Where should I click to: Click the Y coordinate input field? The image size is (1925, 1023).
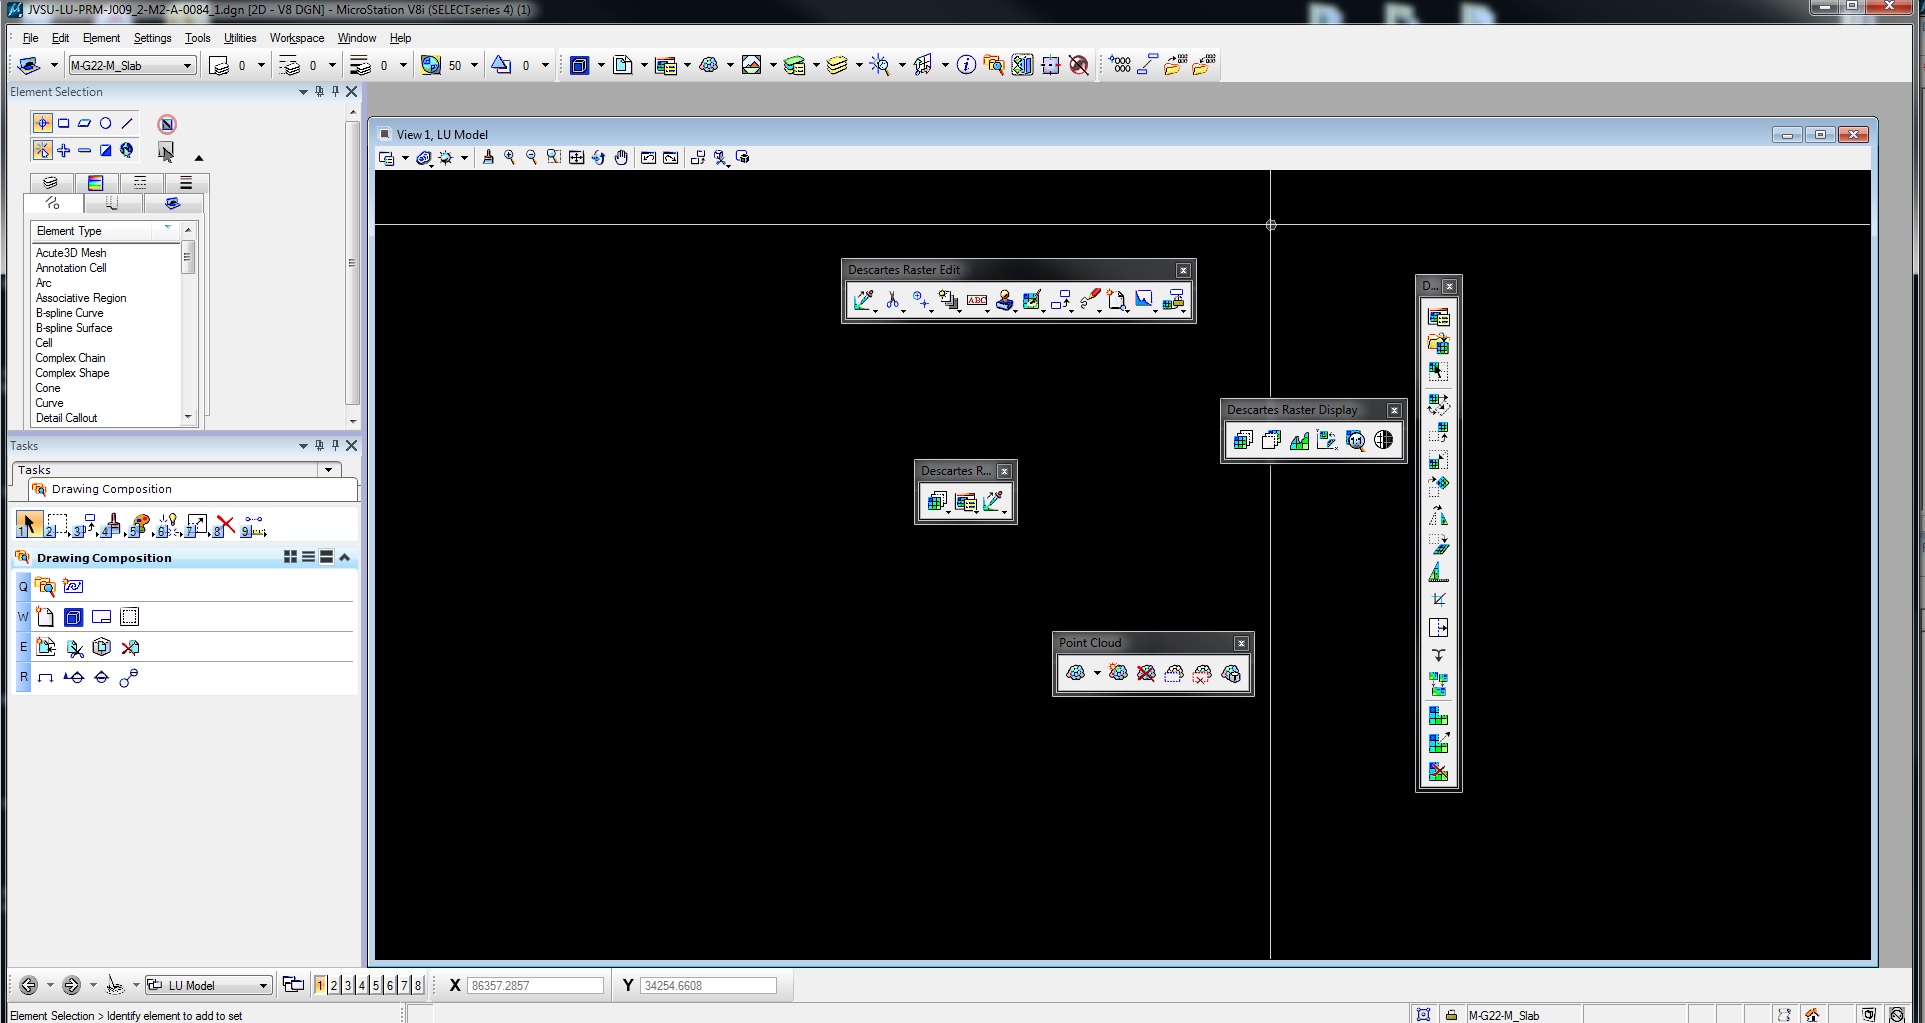click(708, 985)
